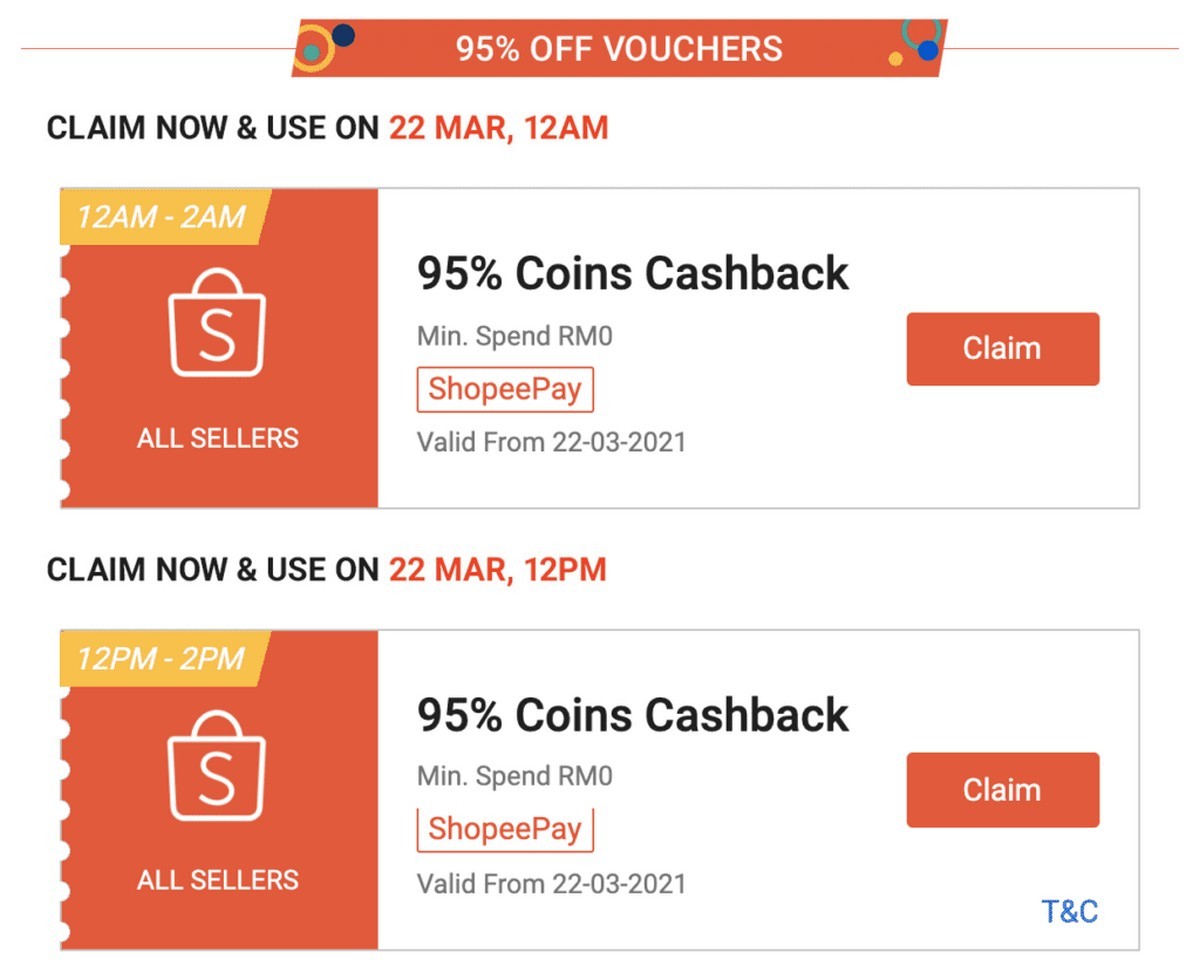Click Min. Spend RM0 on the 12AM voucher
The width and height of the screenshot is (1200, 980).
(514, 336)
